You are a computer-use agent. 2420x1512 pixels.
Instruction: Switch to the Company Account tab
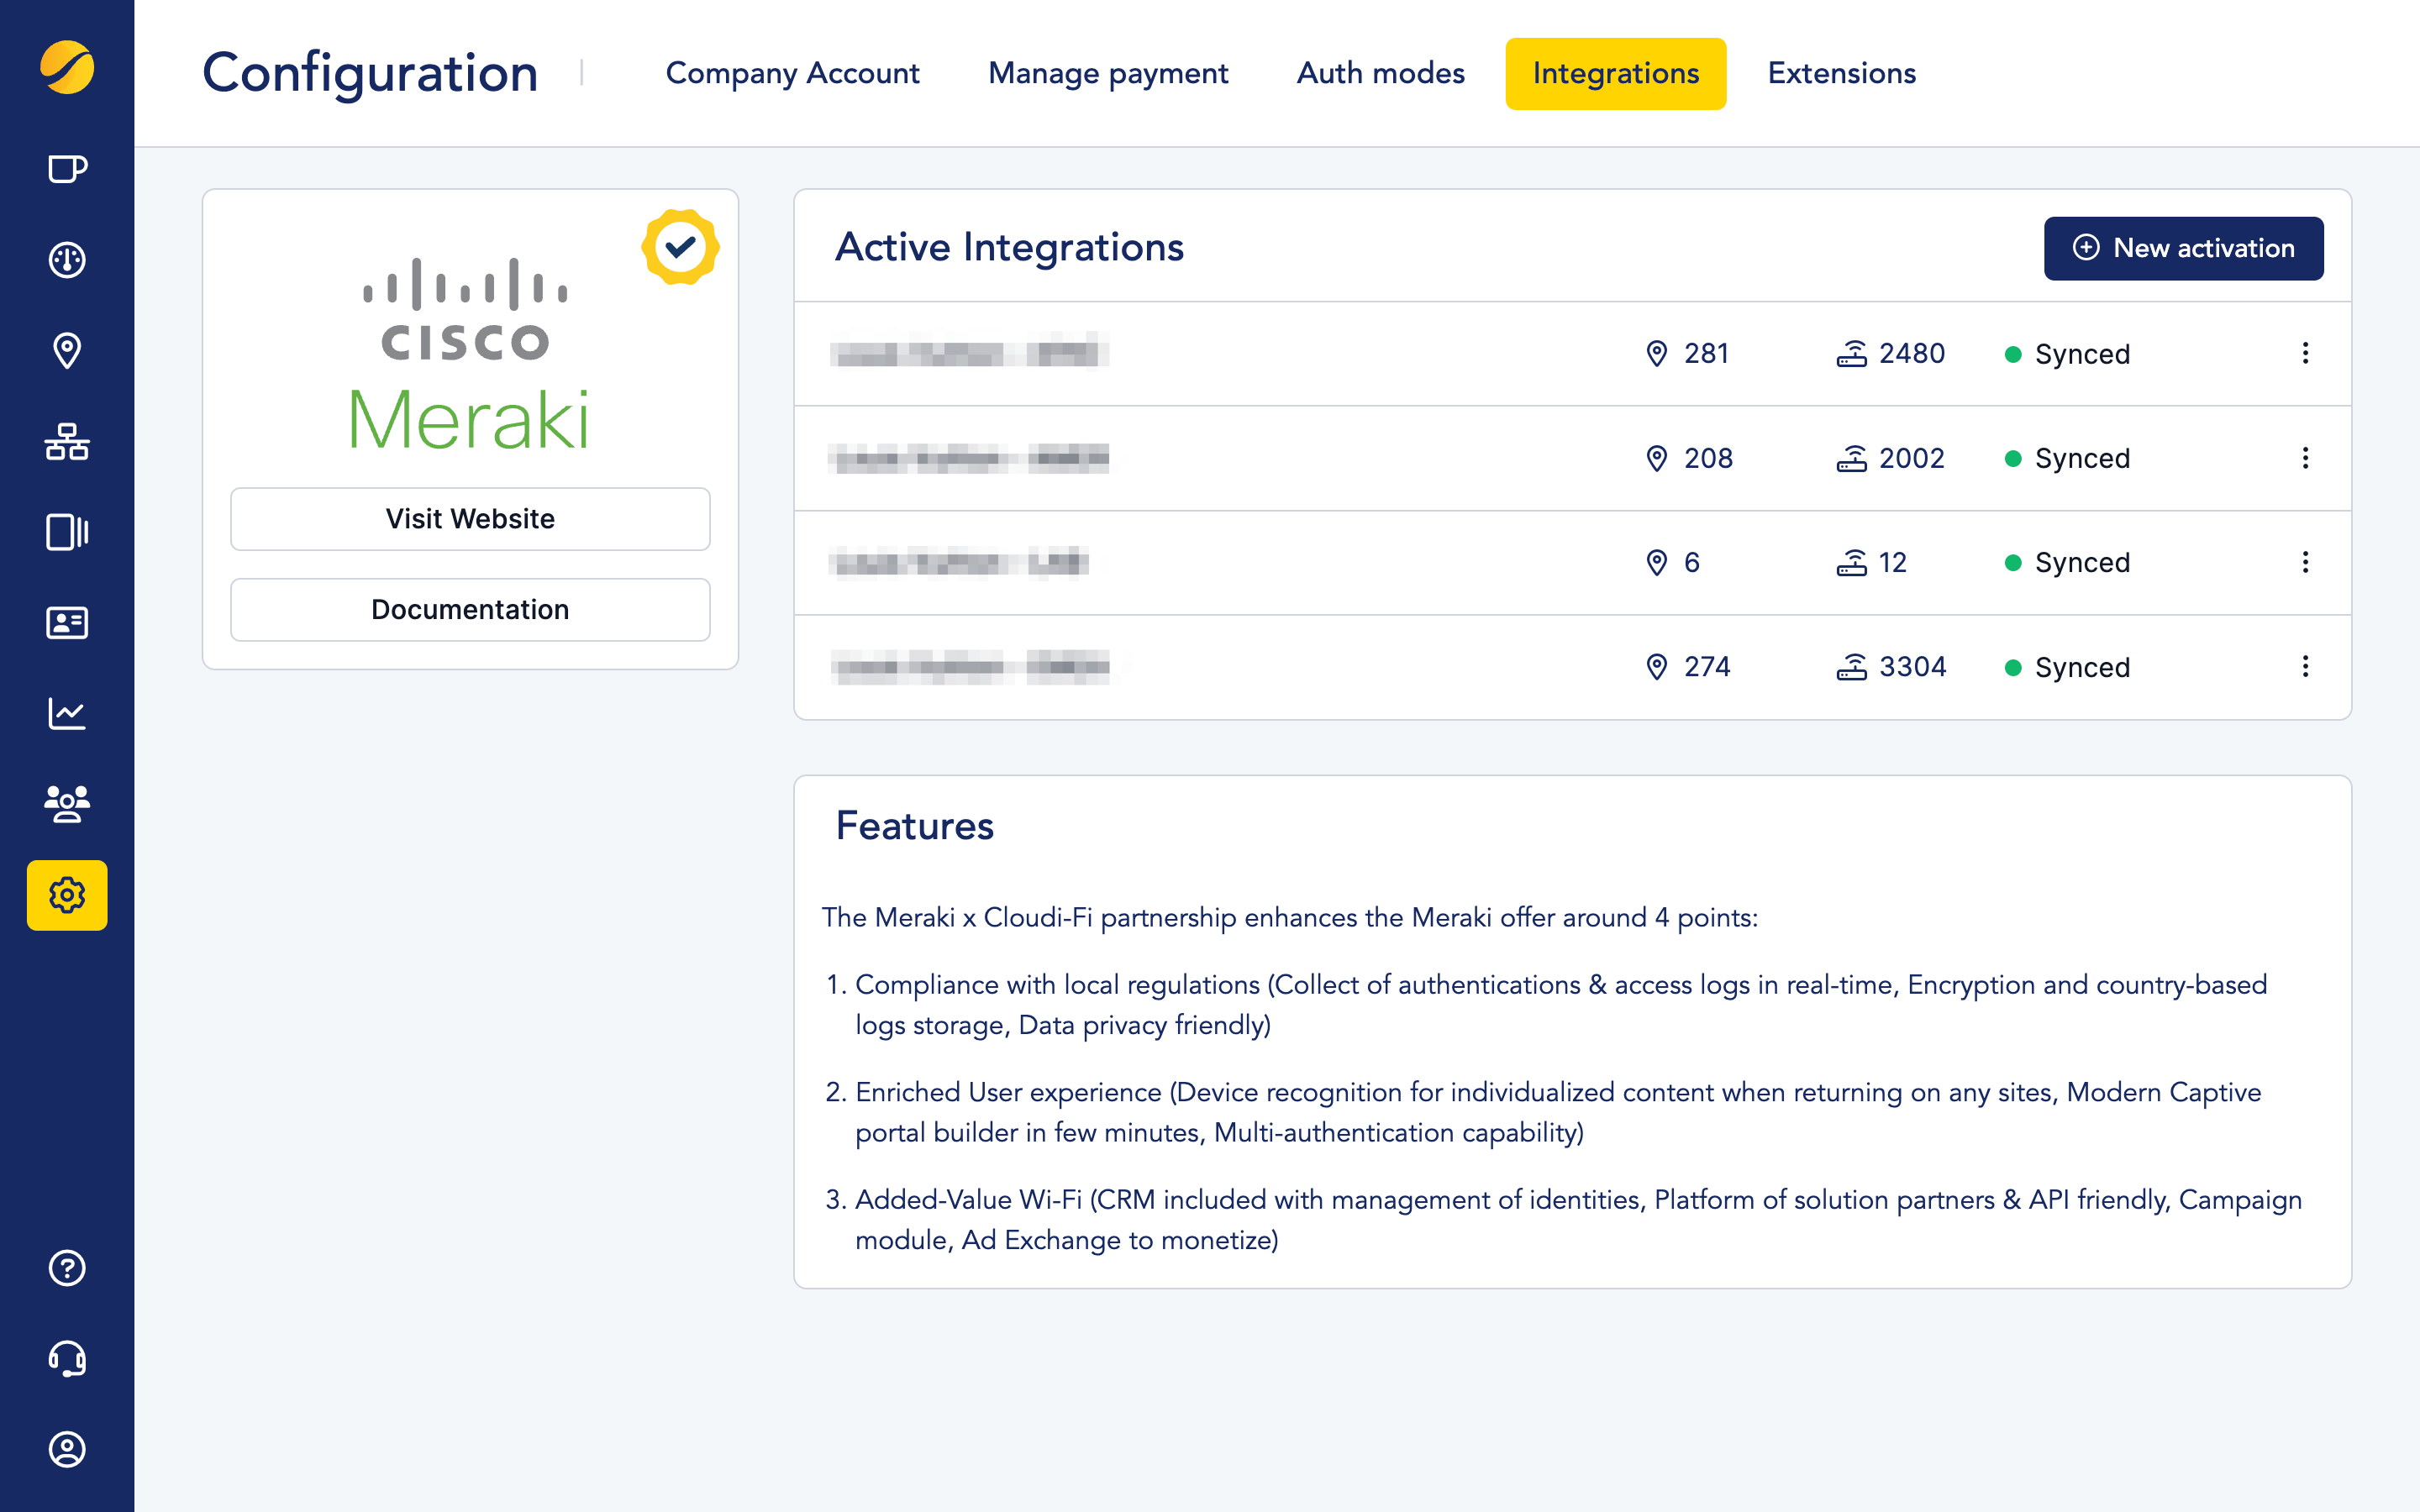[x=792, y=73]
